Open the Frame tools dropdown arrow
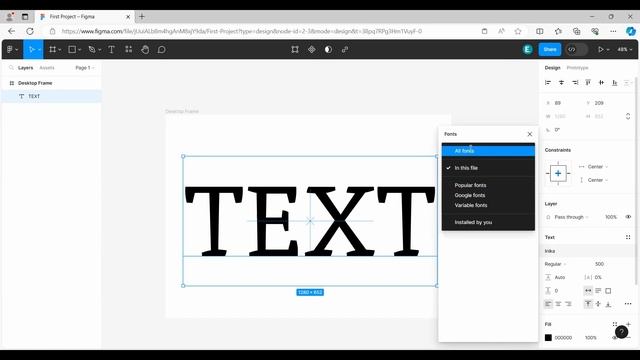640x360 pixels. click(x=60, y=50)
